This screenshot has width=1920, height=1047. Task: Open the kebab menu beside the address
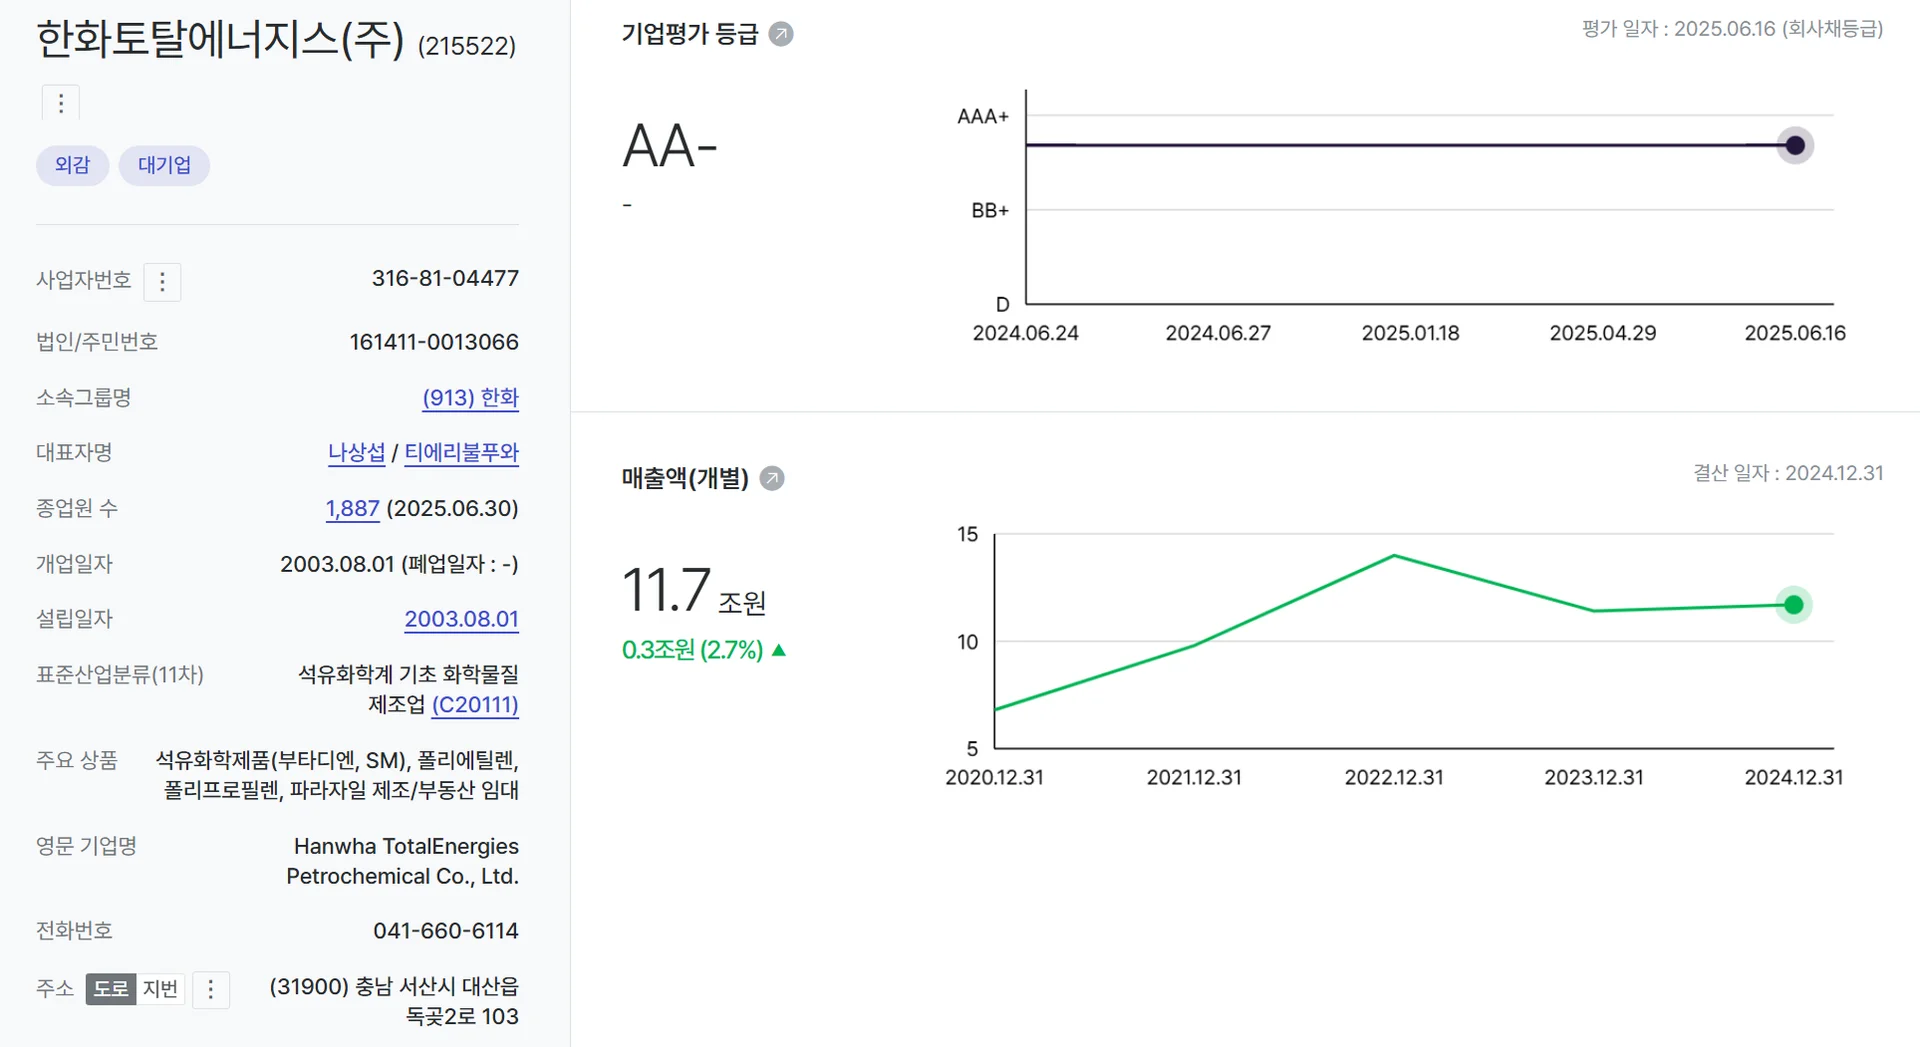(x=211, y=990)
